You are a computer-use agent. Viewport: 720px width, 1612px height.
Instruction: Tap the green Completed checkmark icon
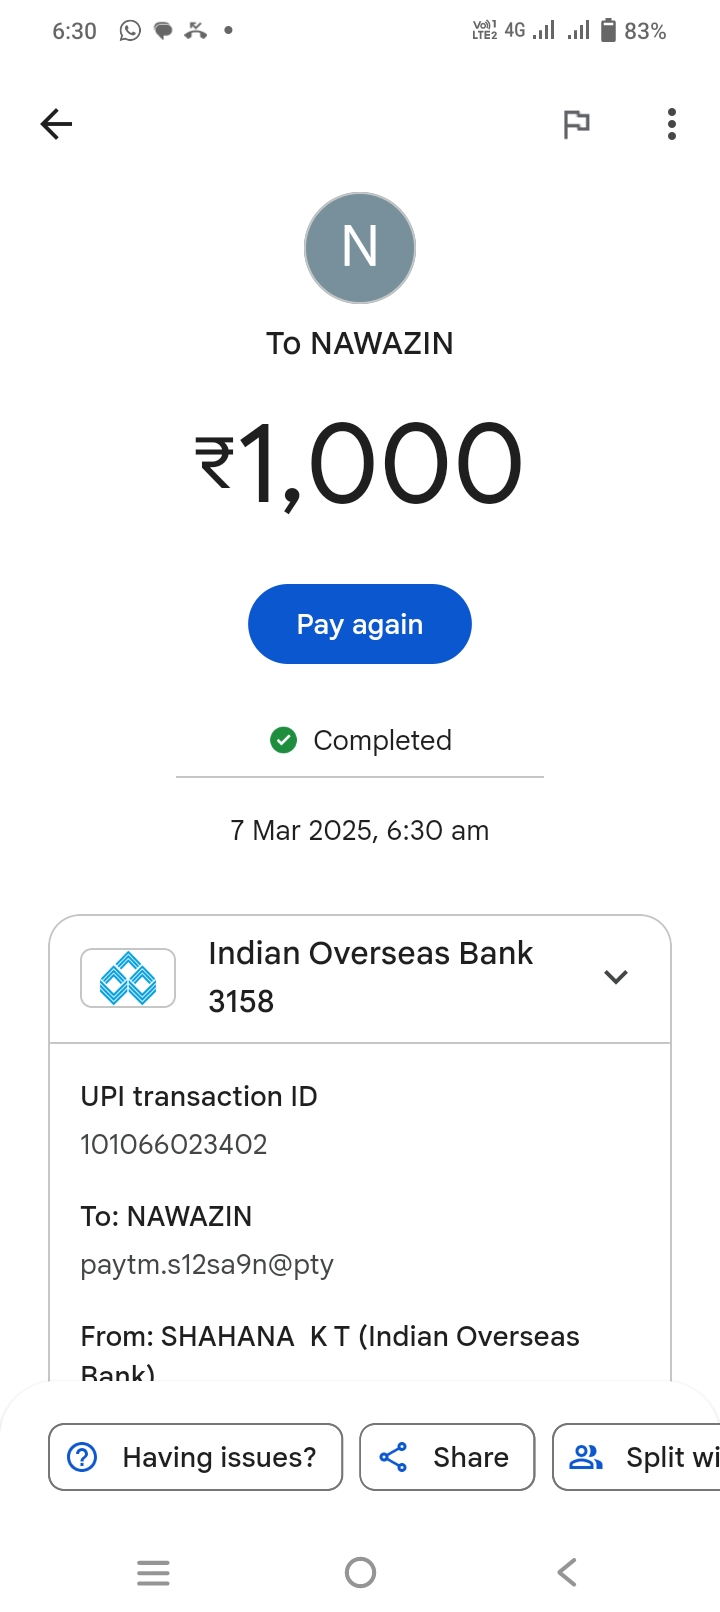pos(284,740)
